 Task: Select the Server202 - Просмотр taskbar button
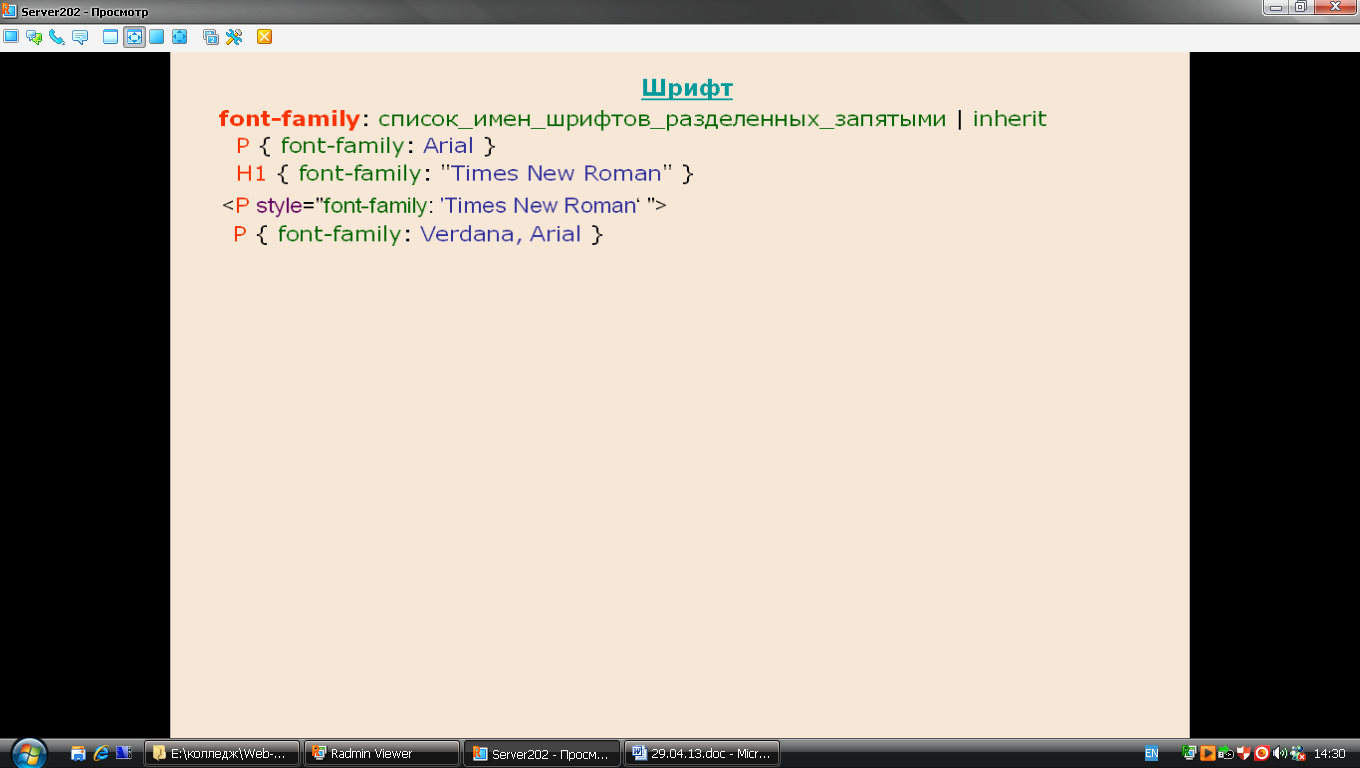(x=542, y=754)
